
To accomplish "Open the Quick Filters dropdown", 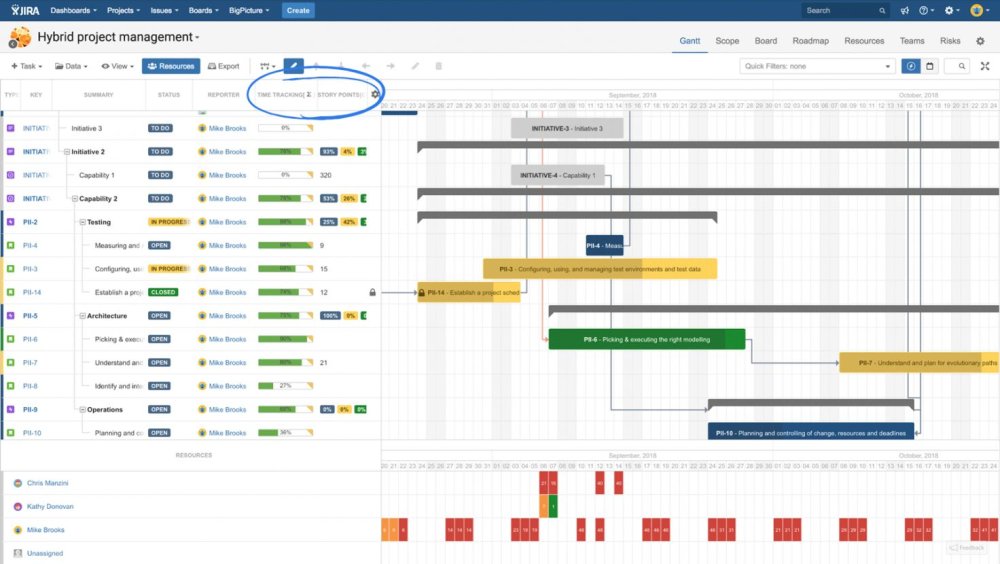I will point(817,66).
